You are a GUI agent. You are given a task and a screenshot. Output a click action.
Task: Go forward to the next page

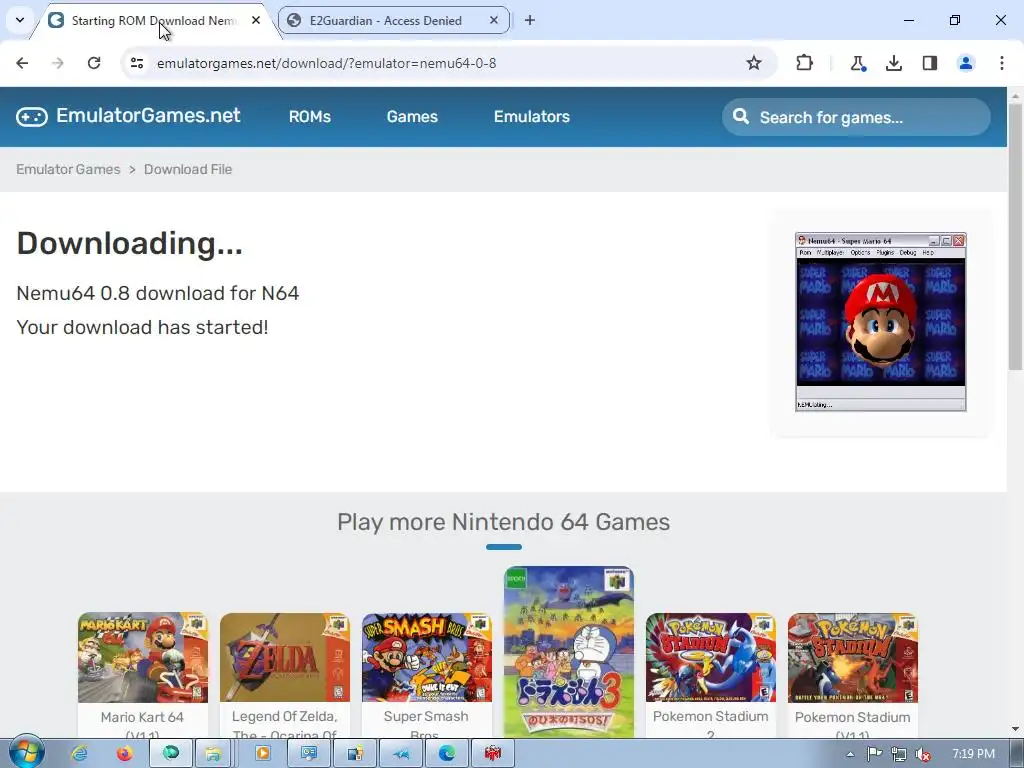coord(58,63)
